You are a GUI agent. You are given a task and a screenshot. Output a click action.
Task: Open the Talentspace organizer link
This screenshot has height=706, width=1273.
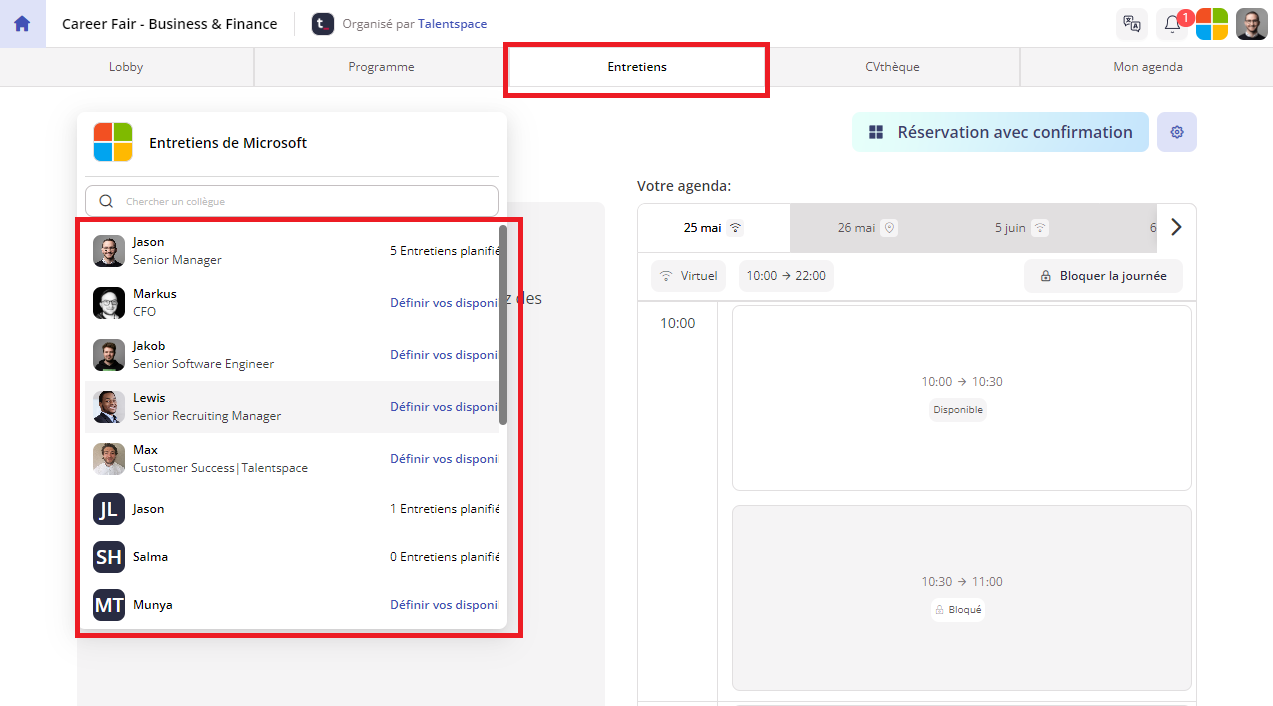(452, 24)
